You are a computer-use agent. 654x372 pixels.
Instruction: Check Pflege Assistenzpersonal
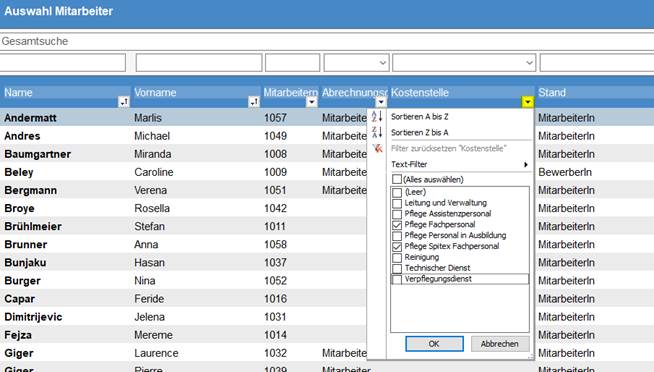pos(397,214)
